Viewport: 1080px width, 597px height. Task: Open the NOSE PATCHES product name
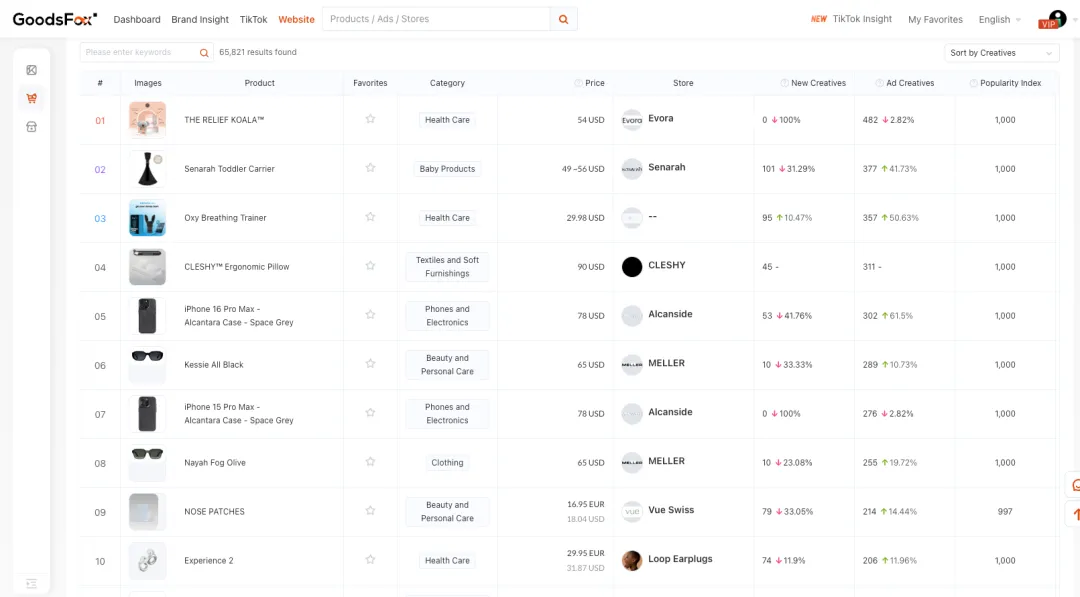[214, 512]
